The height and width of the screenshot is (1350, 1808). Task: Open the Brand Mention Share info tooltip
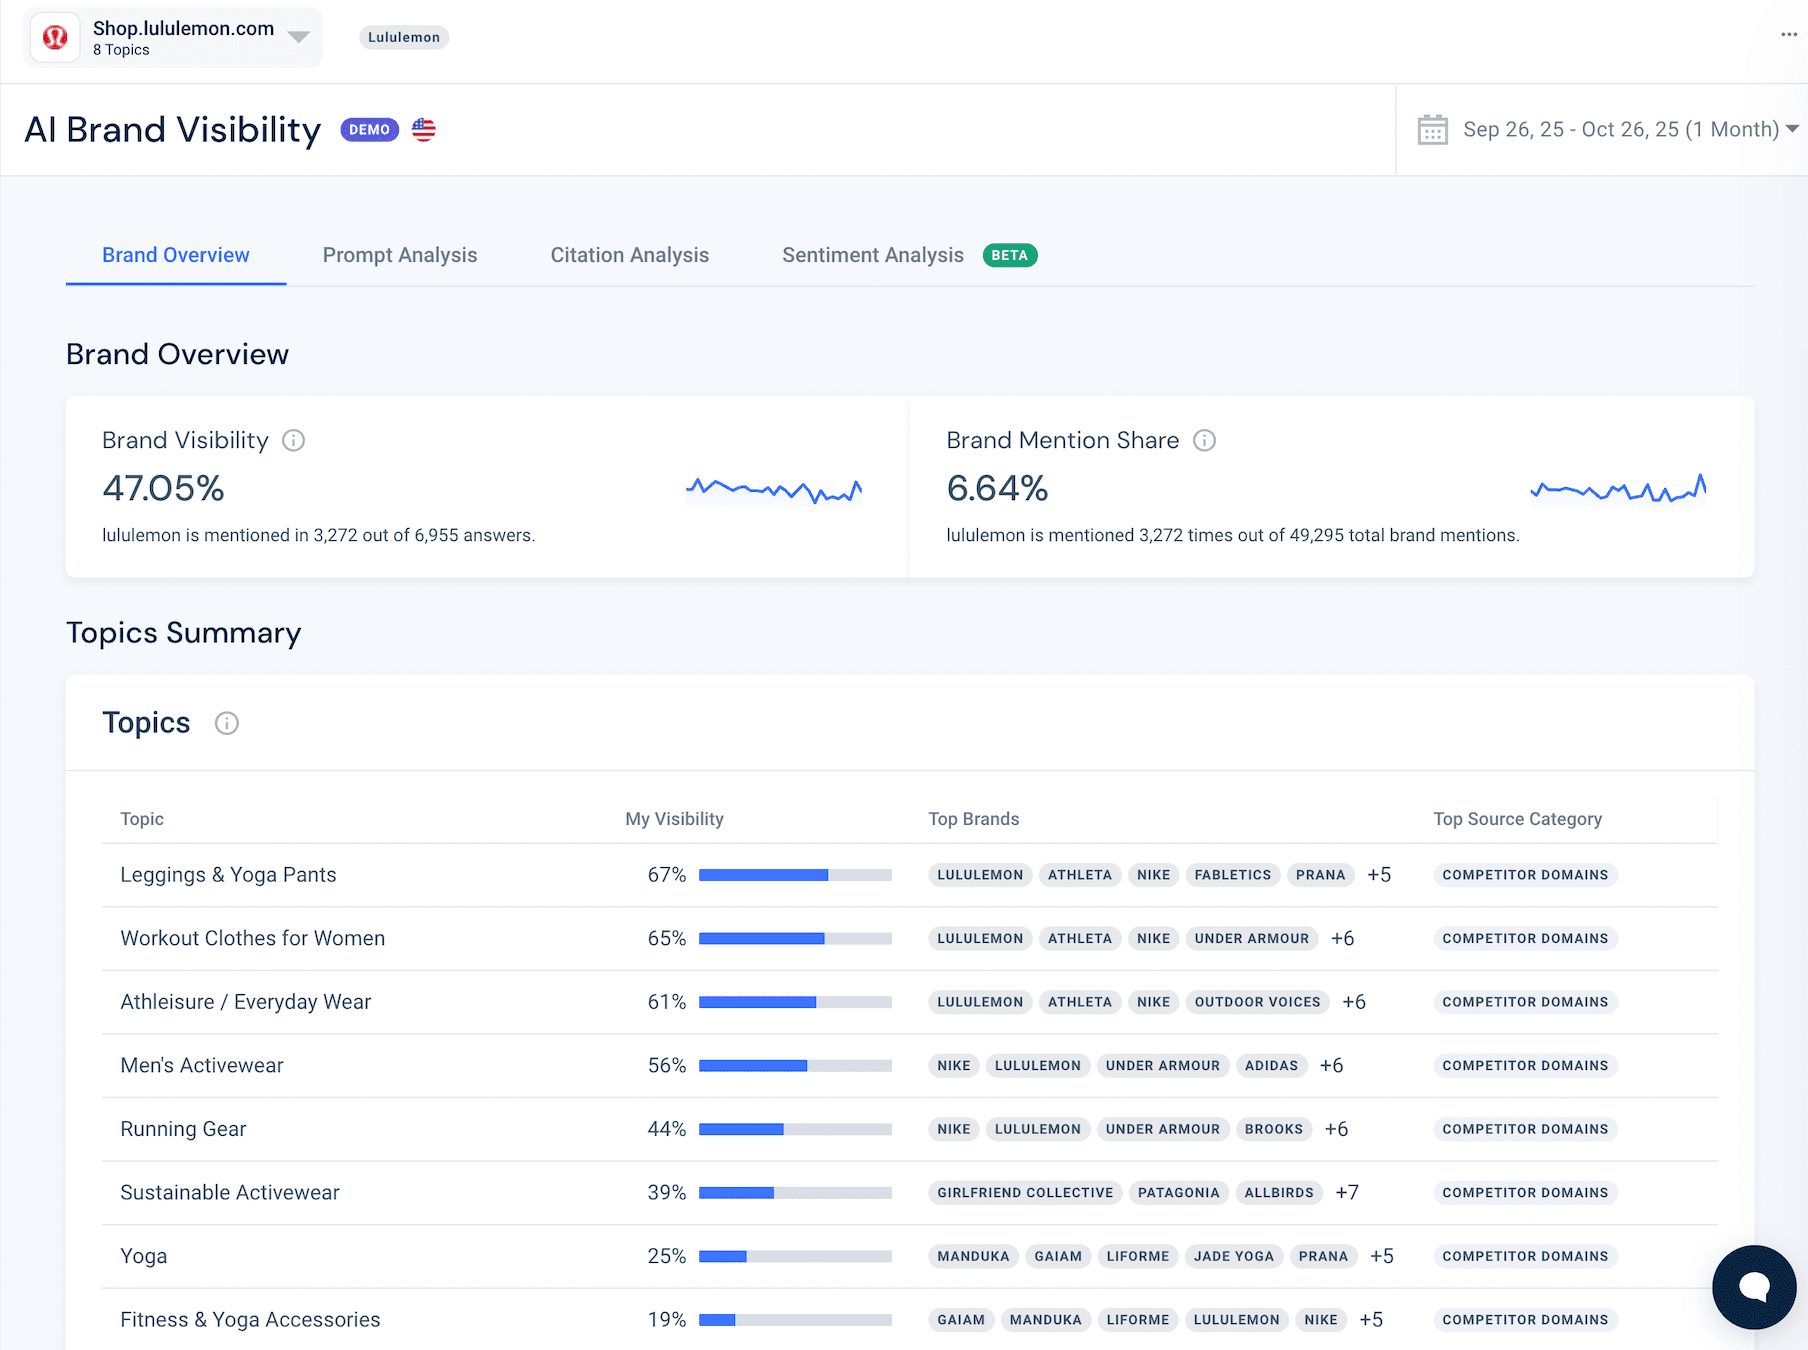[1205, 440]
